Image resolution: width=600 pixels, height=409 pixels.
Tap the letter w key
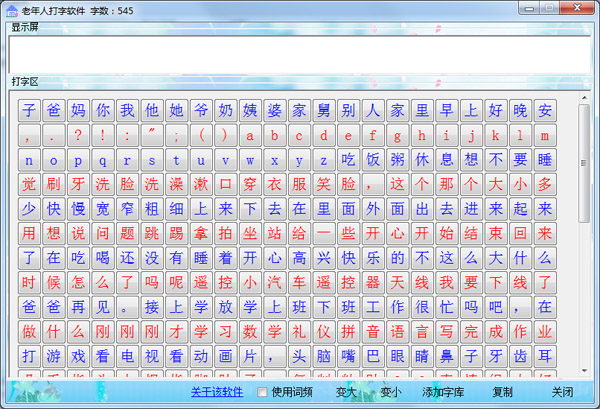(250, 160)
